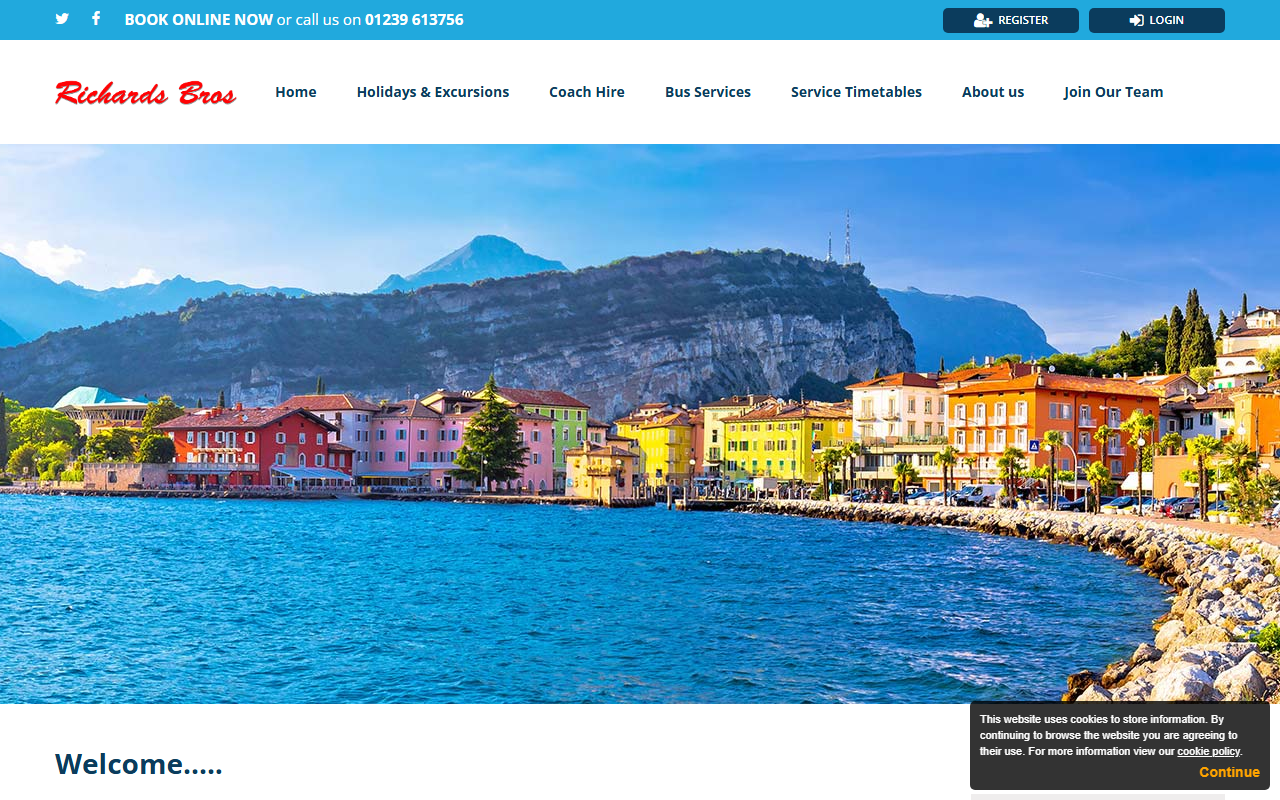Image resolution: width=1280 pixels, height=800 pixels.
Task: Select the REGISTER button text
Action: point(1023,20)
